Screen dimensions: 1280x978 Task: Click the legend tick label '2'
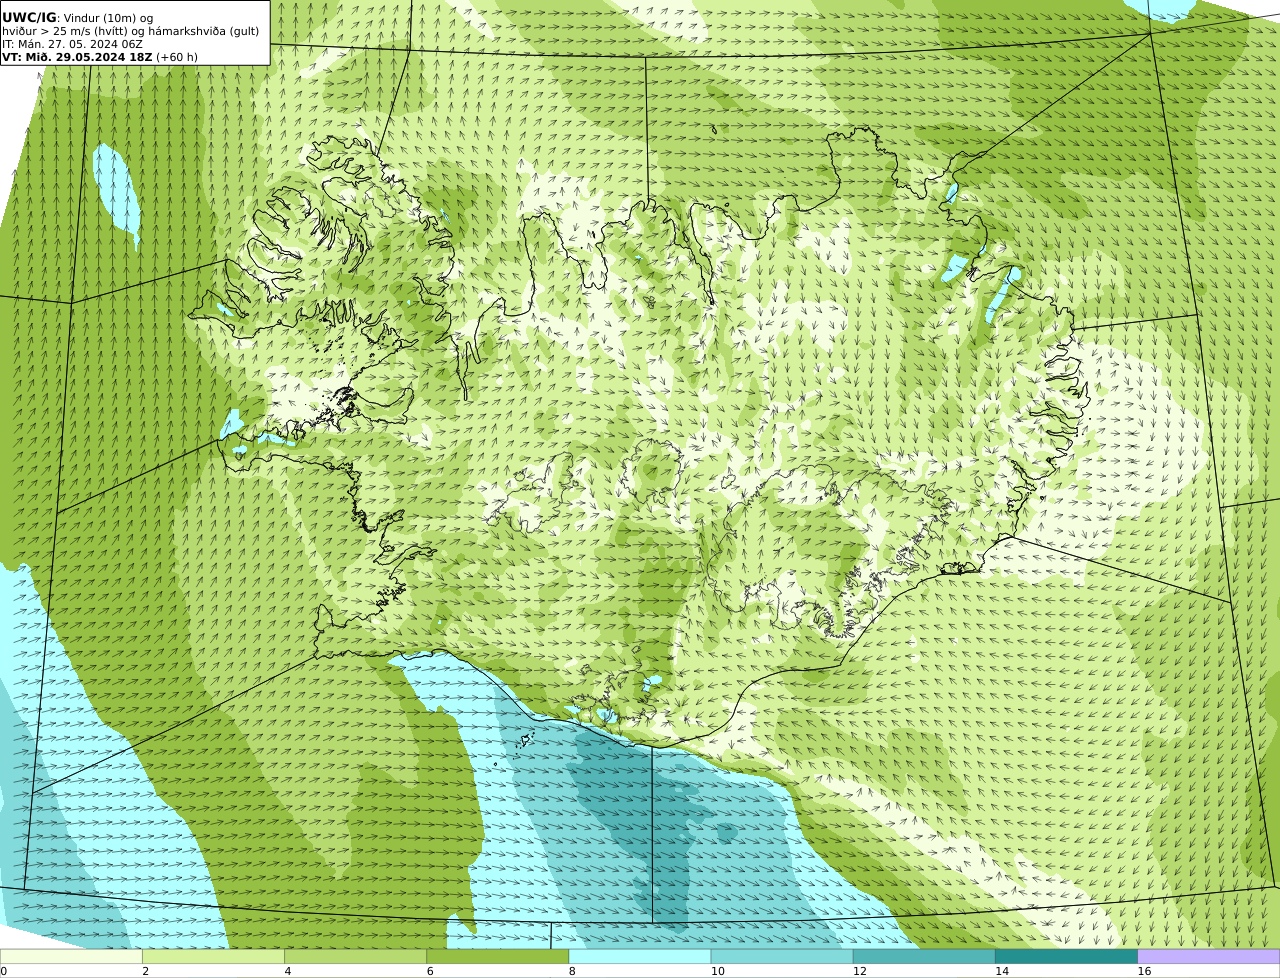[145, 971]
